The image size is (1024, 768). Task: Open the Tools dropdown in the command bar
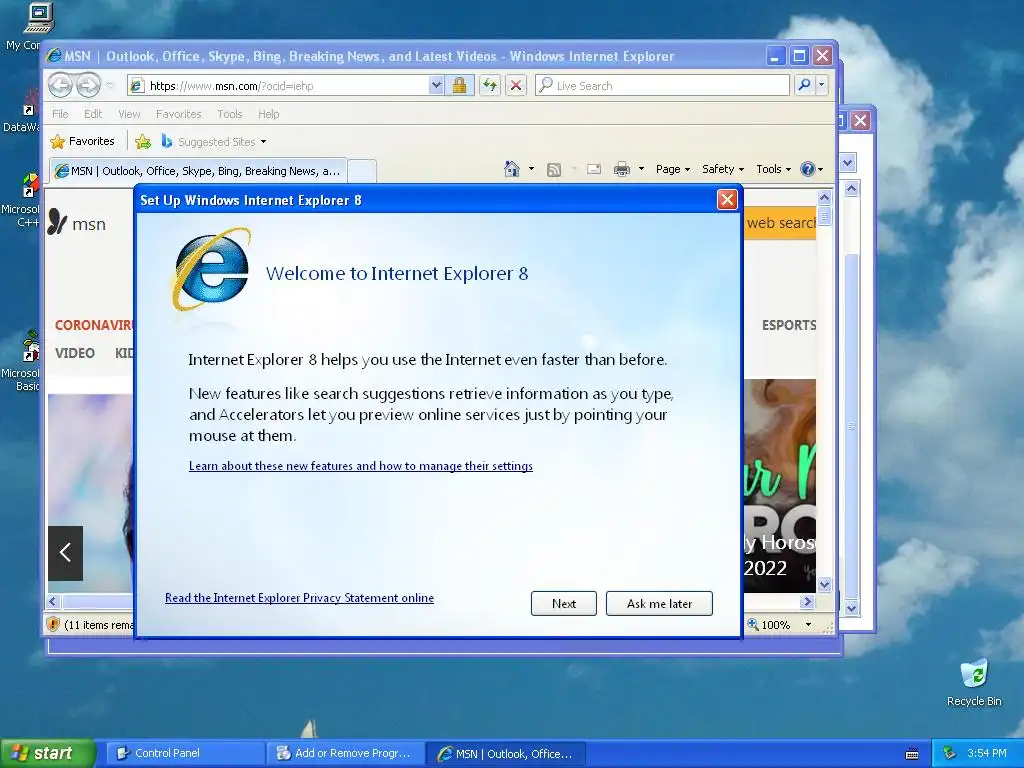click(773, 169)
